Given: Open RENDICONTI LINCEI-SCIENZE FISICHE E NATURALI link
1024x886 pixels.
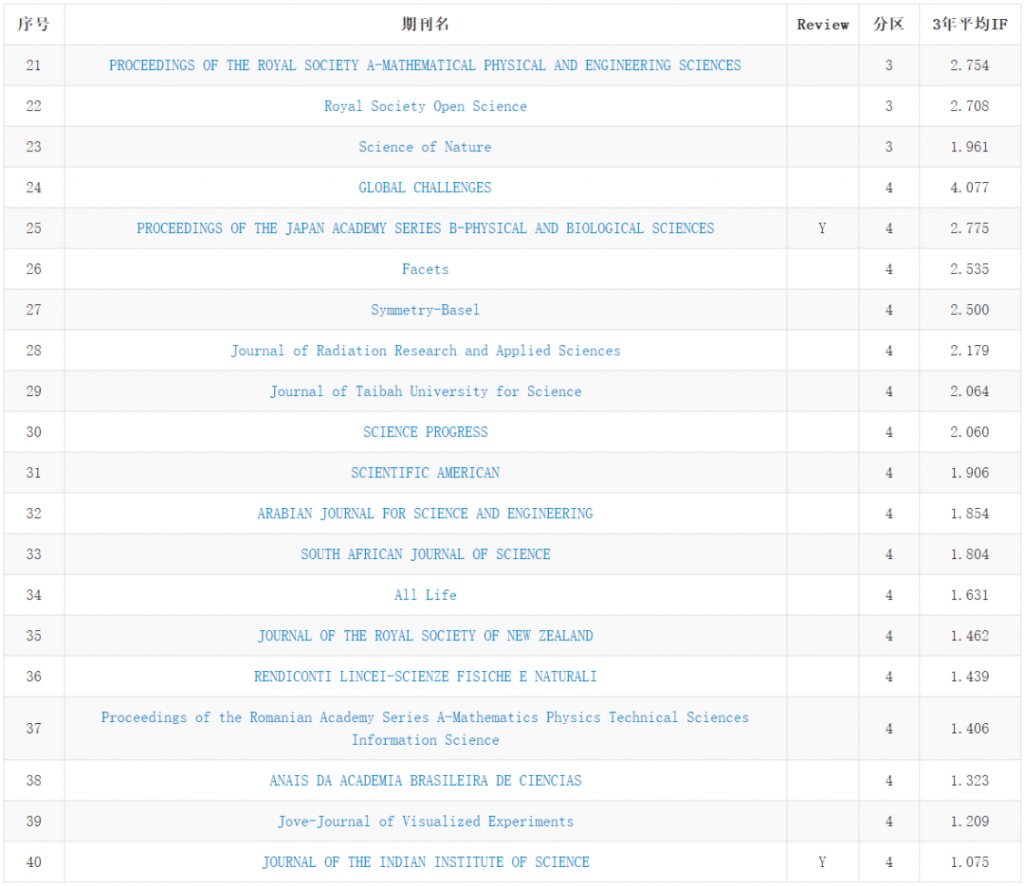Looking at the screenshot, I should click(x=425, y=676).
